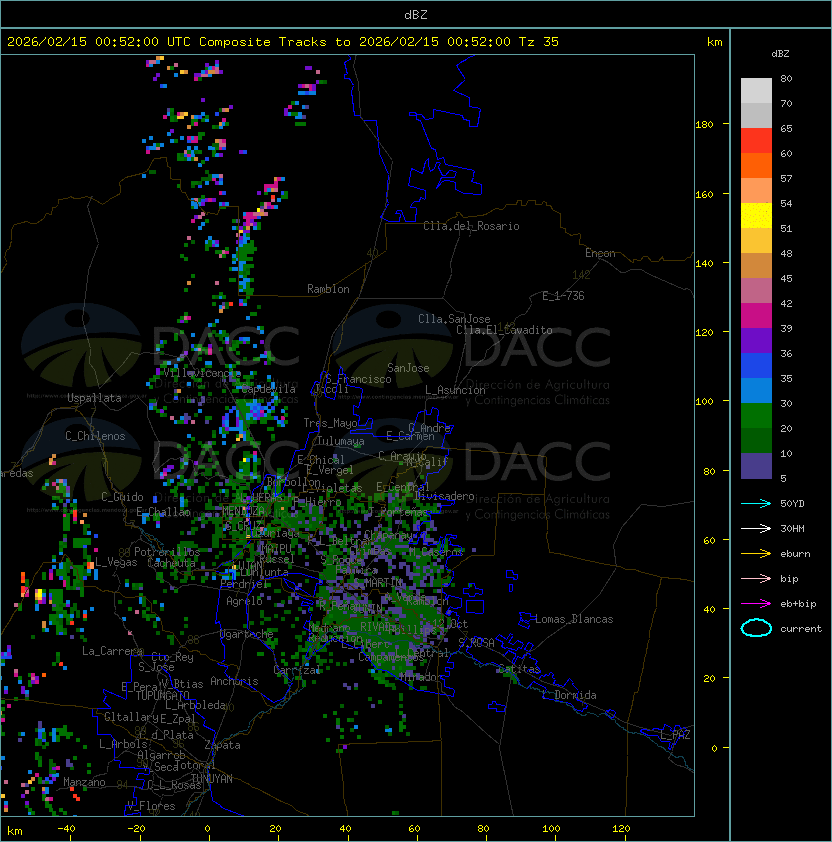The image size is (832, 842).
Task: Select the gray 65-70 dBZ swatch
Action: (756, 115)
